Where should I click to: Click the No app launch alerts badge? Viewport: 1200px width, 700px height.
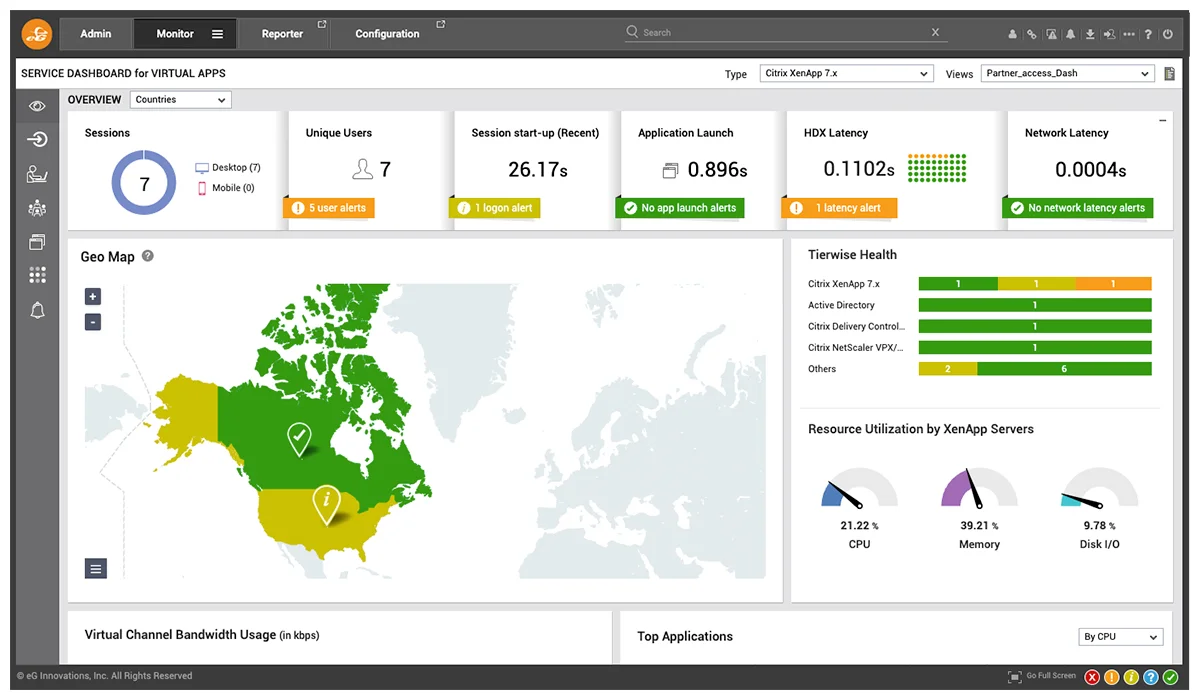(680, 208)
